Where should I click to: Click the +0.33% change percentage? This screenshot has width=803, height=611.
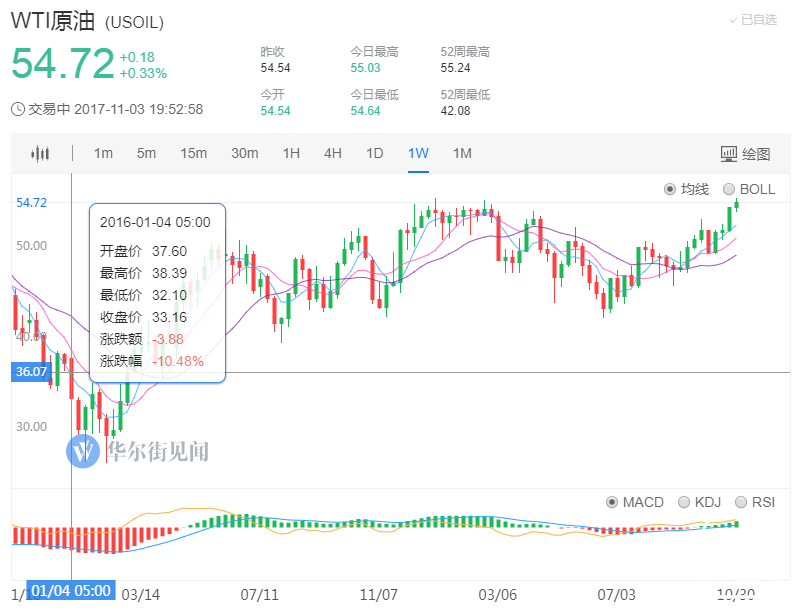(143, 73)
